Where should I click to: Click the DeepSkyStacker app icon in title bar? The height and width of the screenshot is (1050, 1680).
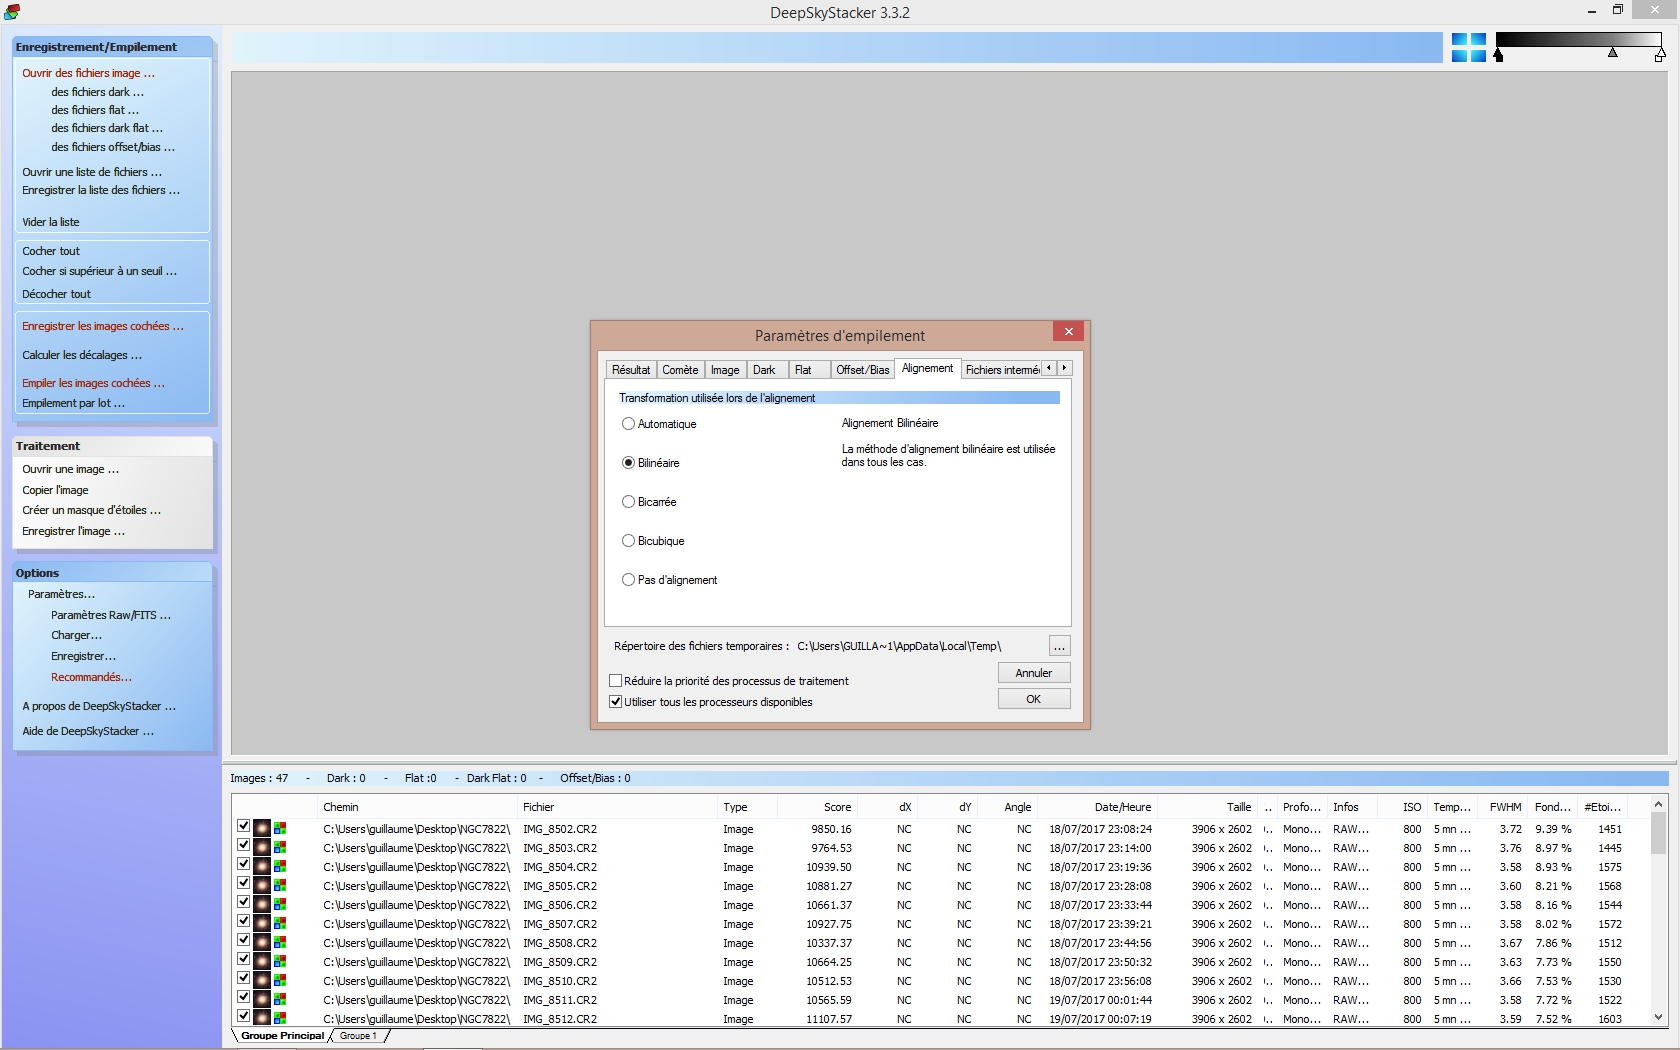pyautogui.click(x=12, y=12)
